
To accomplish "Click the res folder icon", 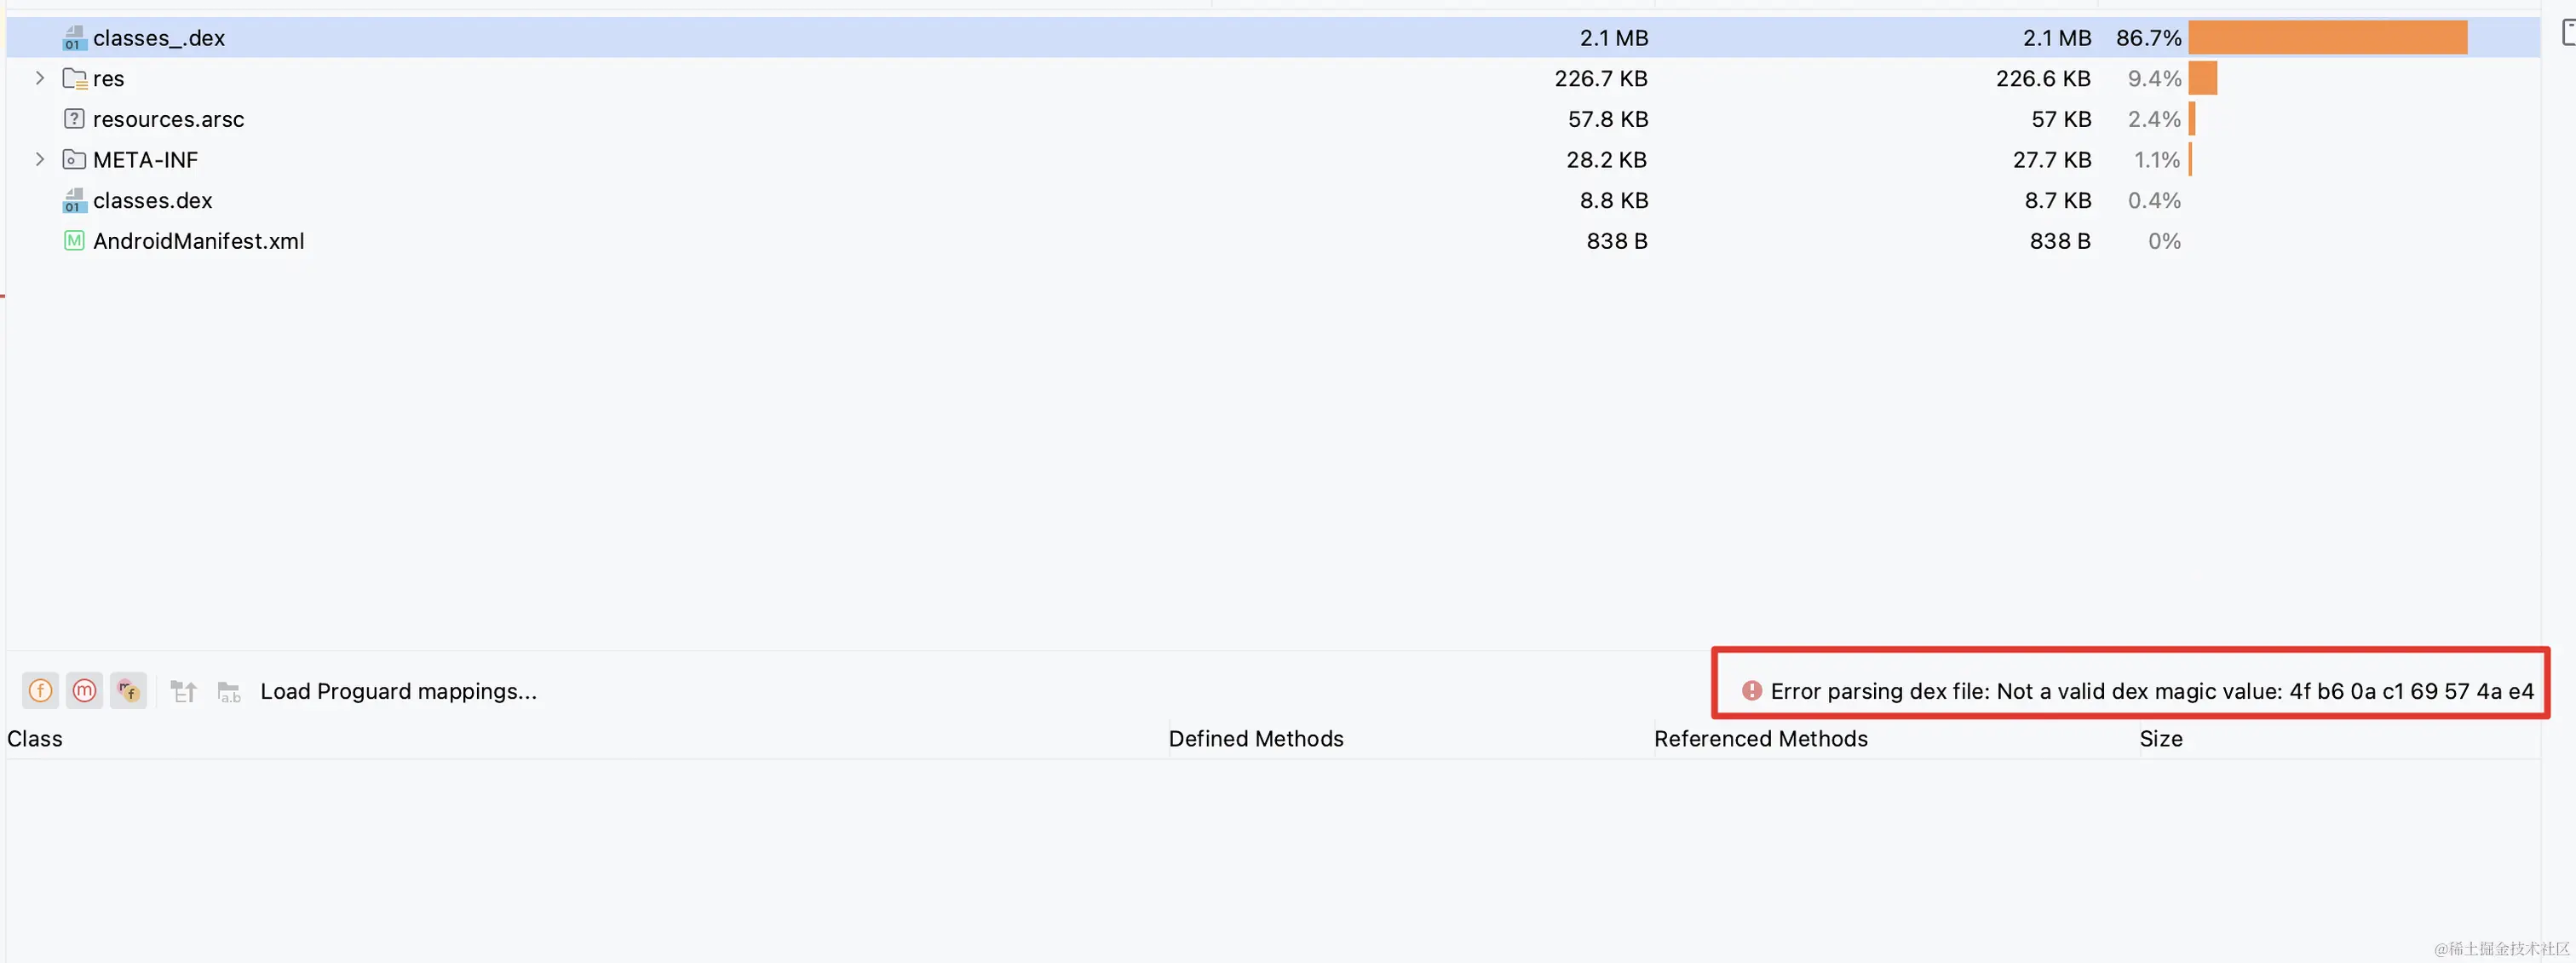I will (74, 78).
